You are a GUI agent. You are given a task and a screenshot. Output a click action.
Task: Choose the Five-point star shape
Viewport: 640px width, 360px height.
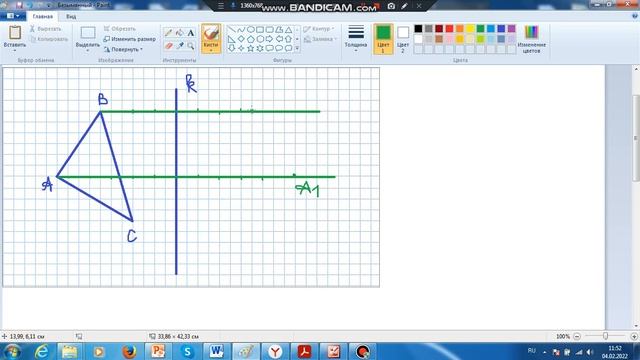(251, 48)
